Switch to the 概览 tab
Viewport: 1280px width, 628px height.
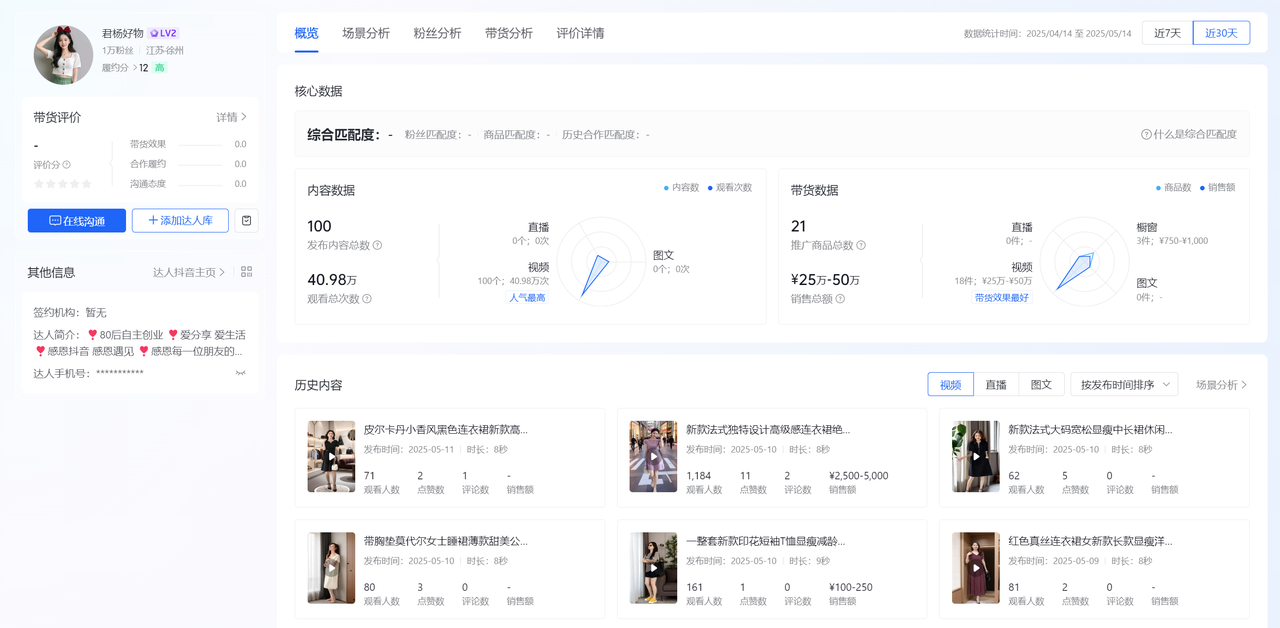tap(306, 33)
